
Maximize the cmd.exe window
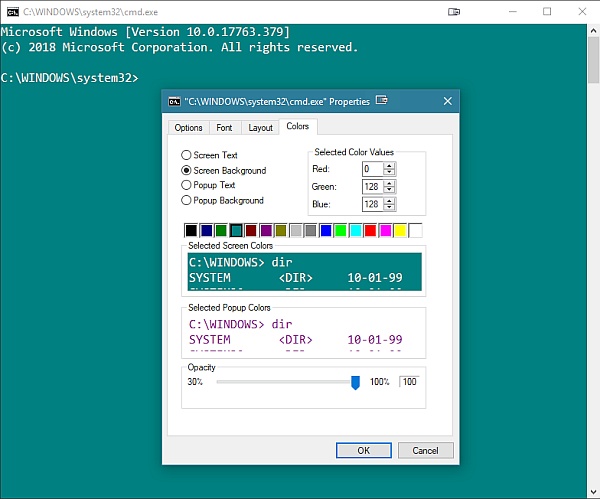pyautogui.click(x=547, y=12)
